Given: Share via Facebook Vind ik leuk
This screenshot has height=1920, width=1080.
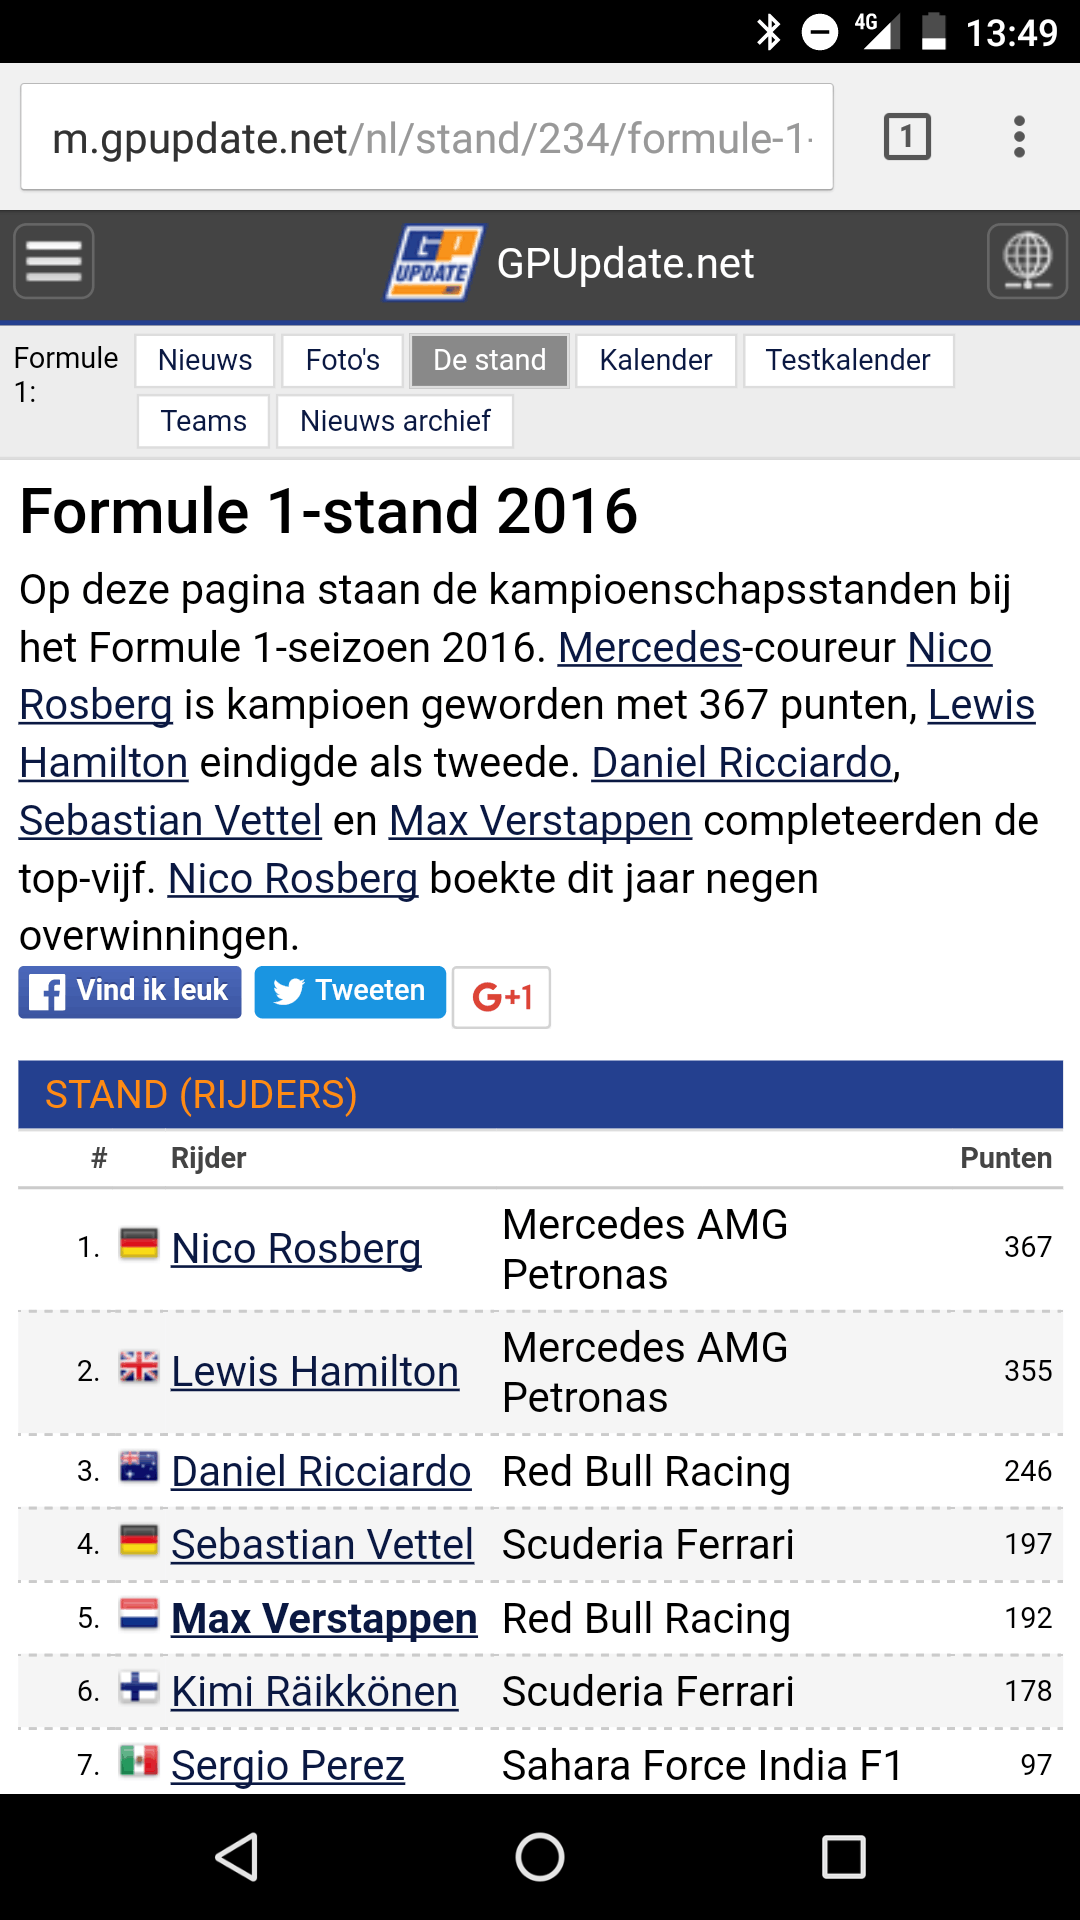Looking at the screenshot, I should [x=130, y=992].
